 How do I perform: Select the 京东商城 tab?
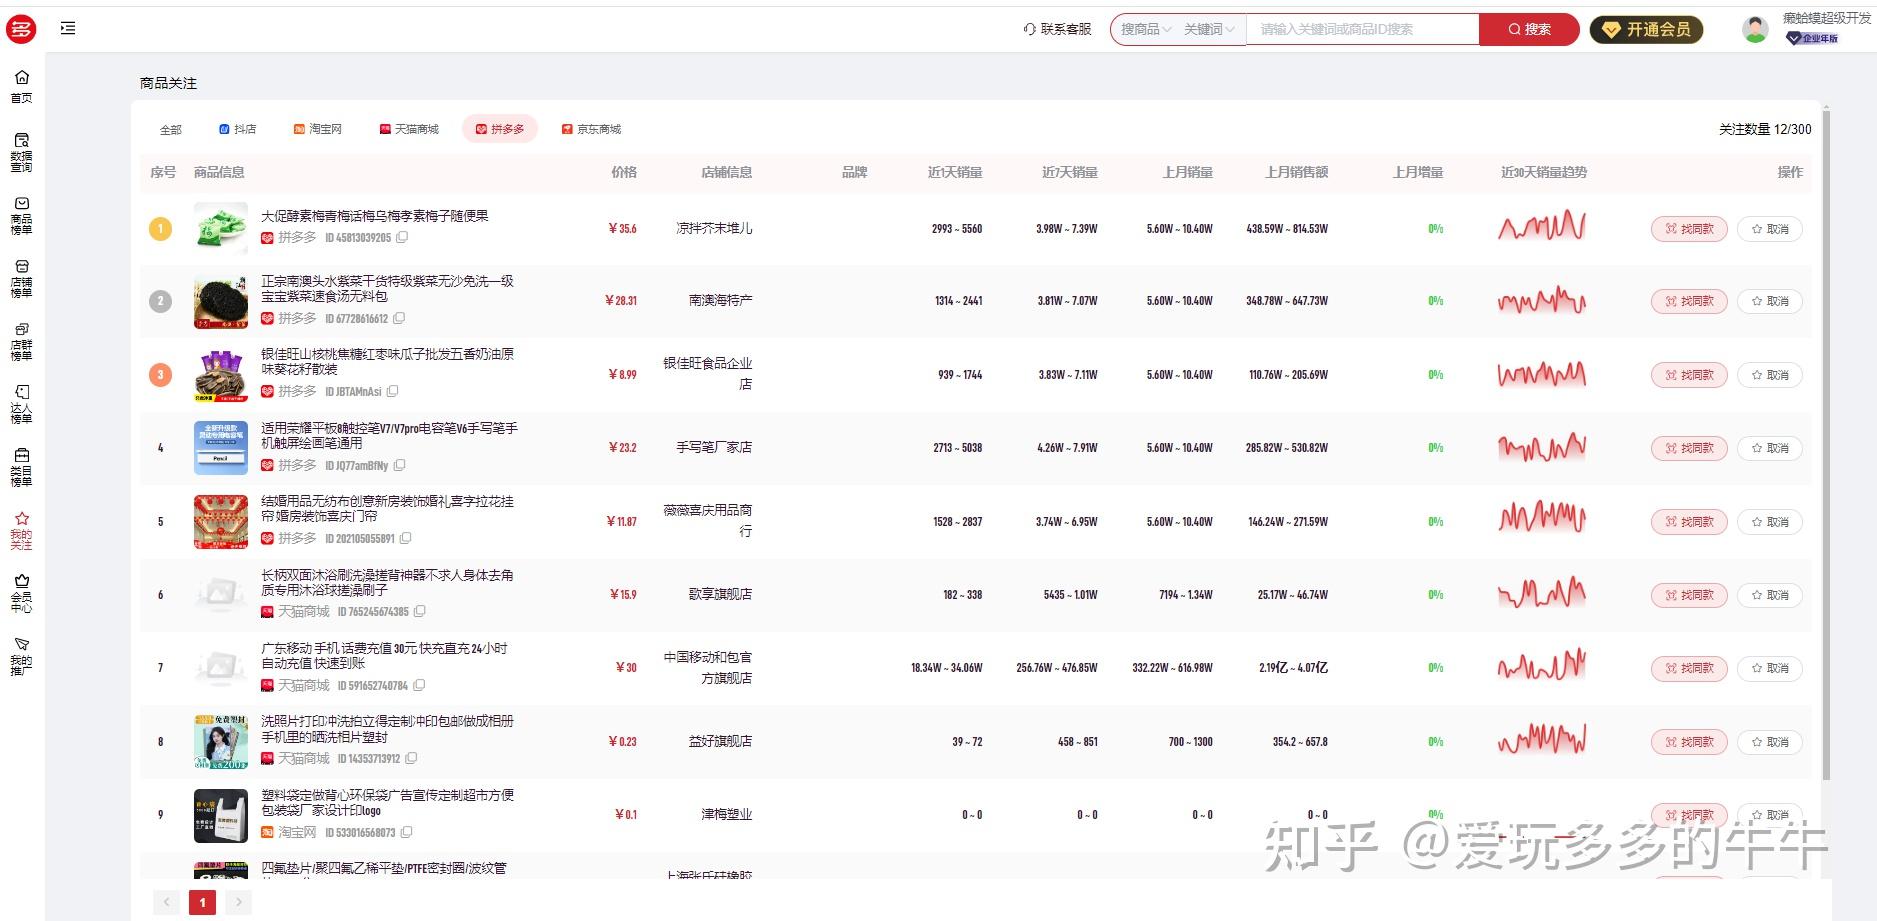[x=591, y=129]
